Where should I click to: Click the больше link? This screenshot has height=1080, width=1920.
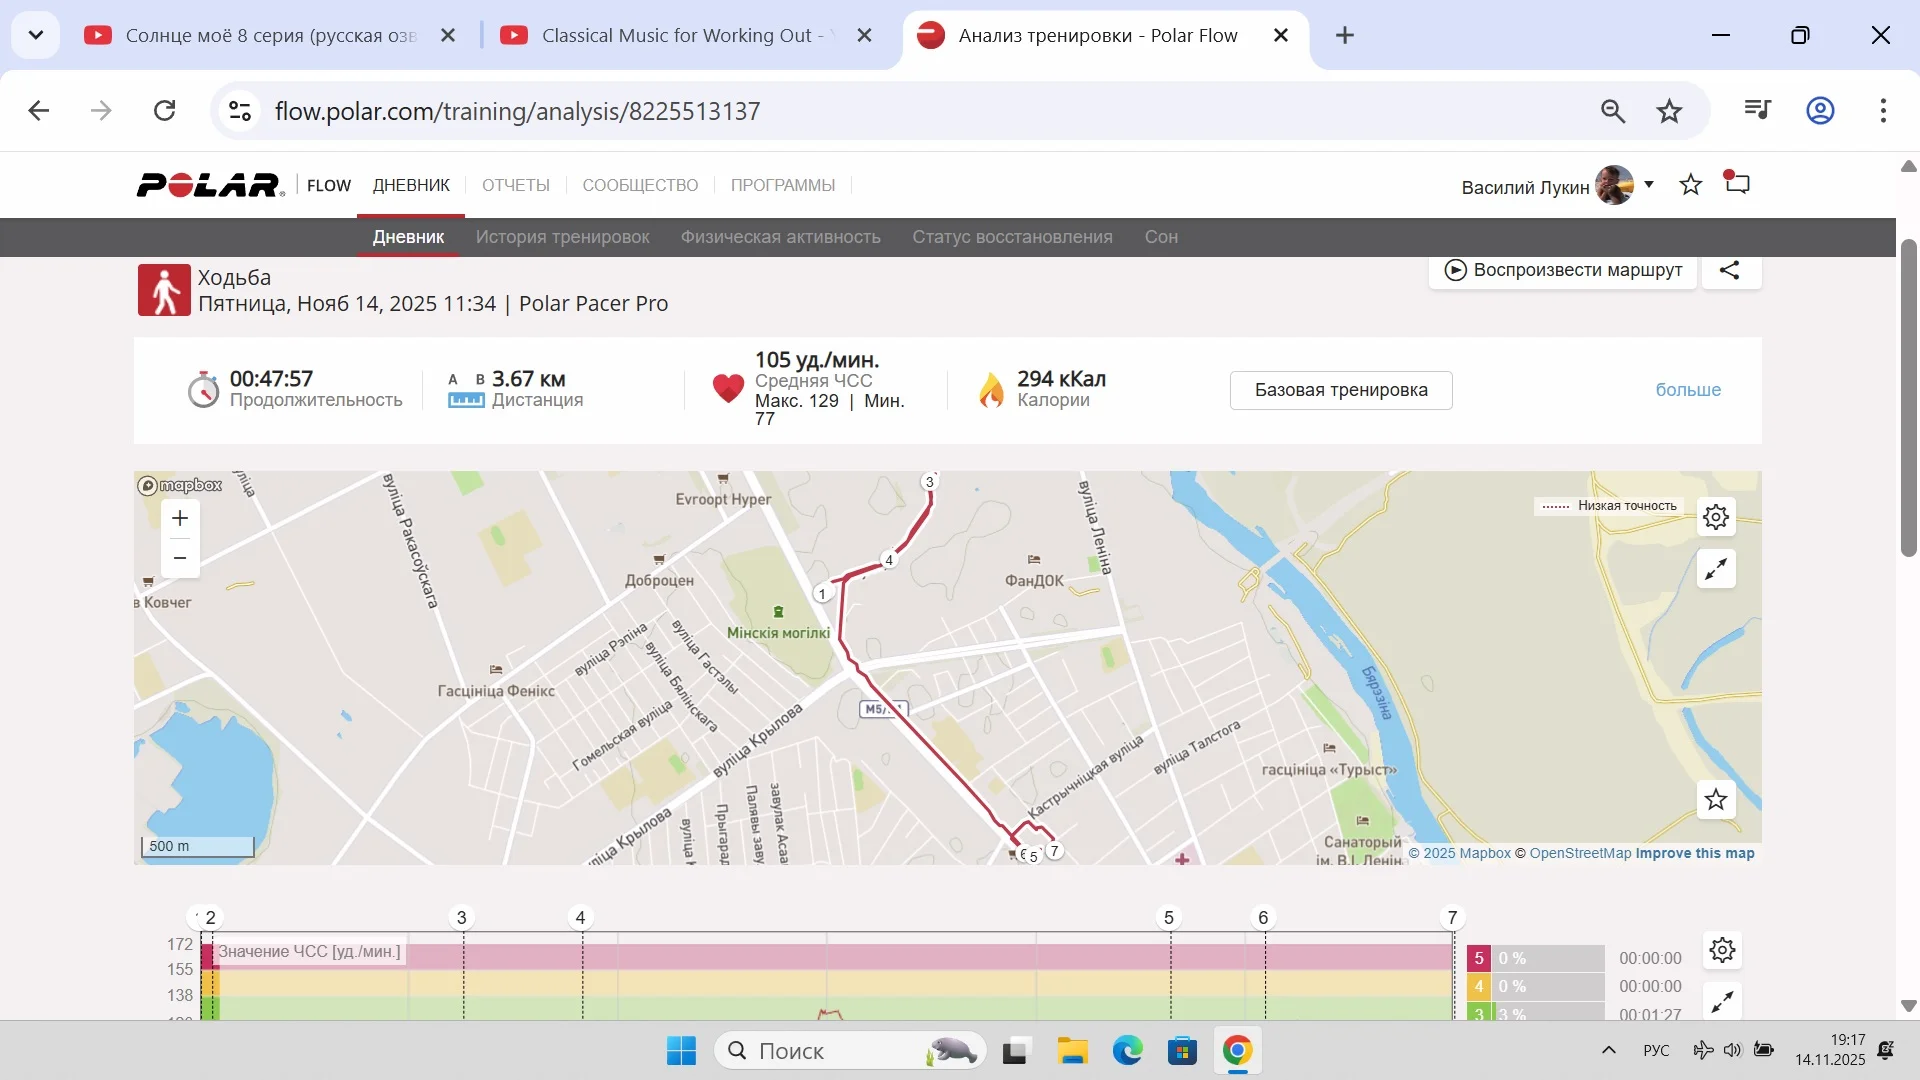[1688, 390]
